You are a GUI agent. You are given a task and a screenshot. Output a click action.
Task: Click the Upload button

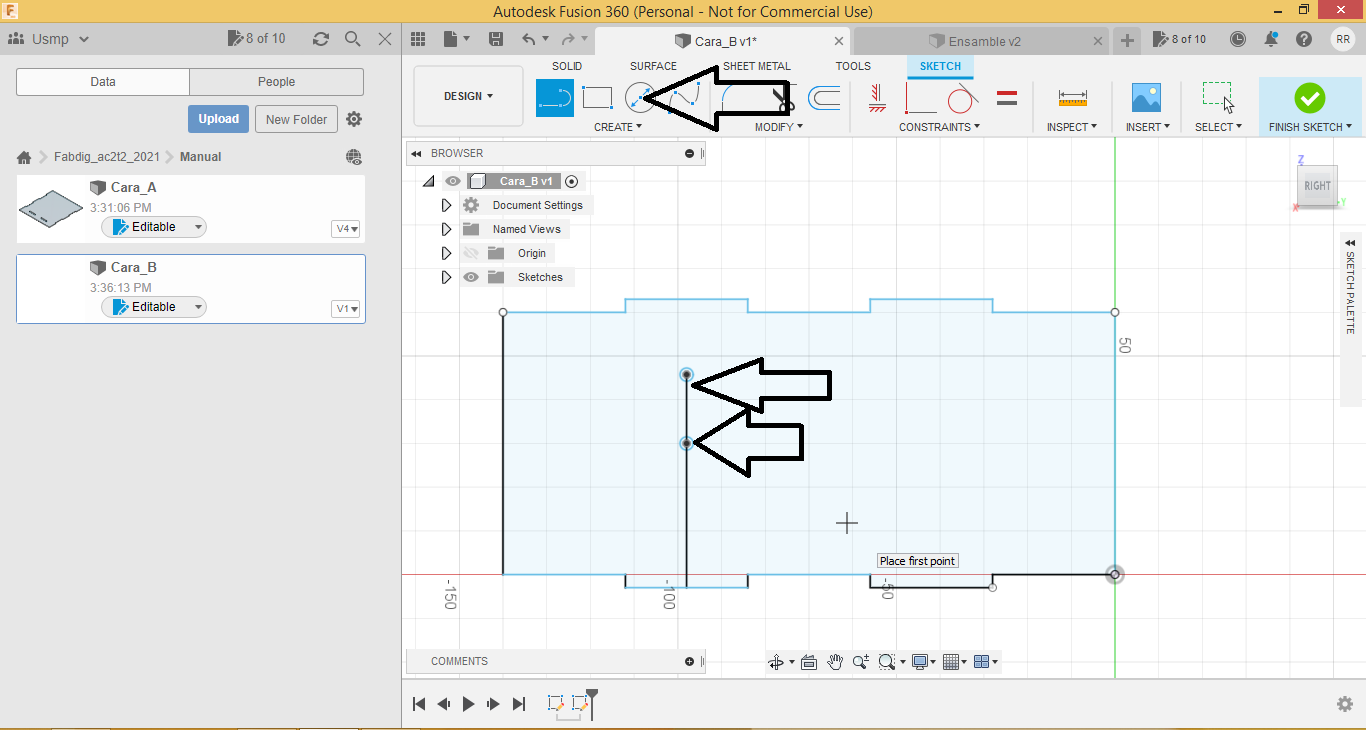(x=218, y=119)
